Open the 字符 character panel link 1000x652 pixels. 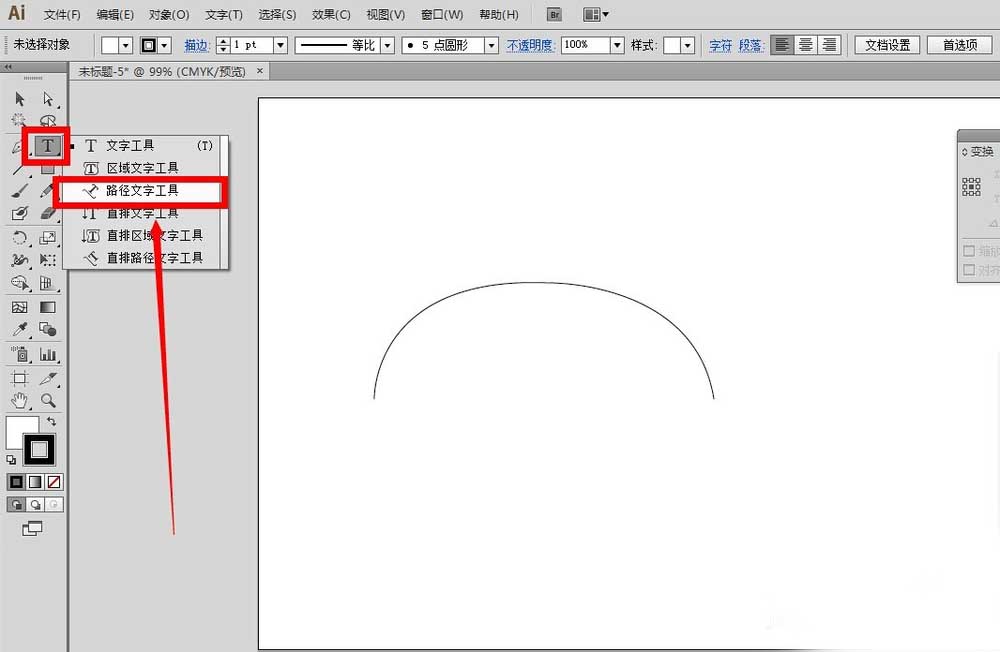pyautogui.click(x=721, y=45)
